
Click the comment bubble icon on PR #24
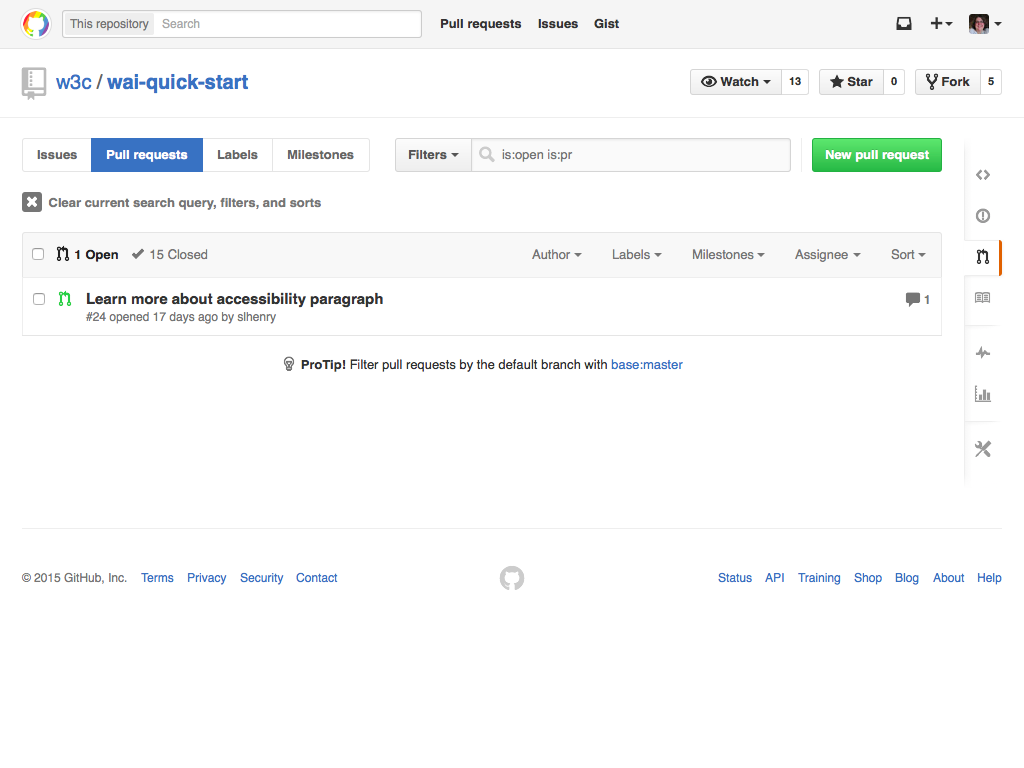tap(912, 299)
